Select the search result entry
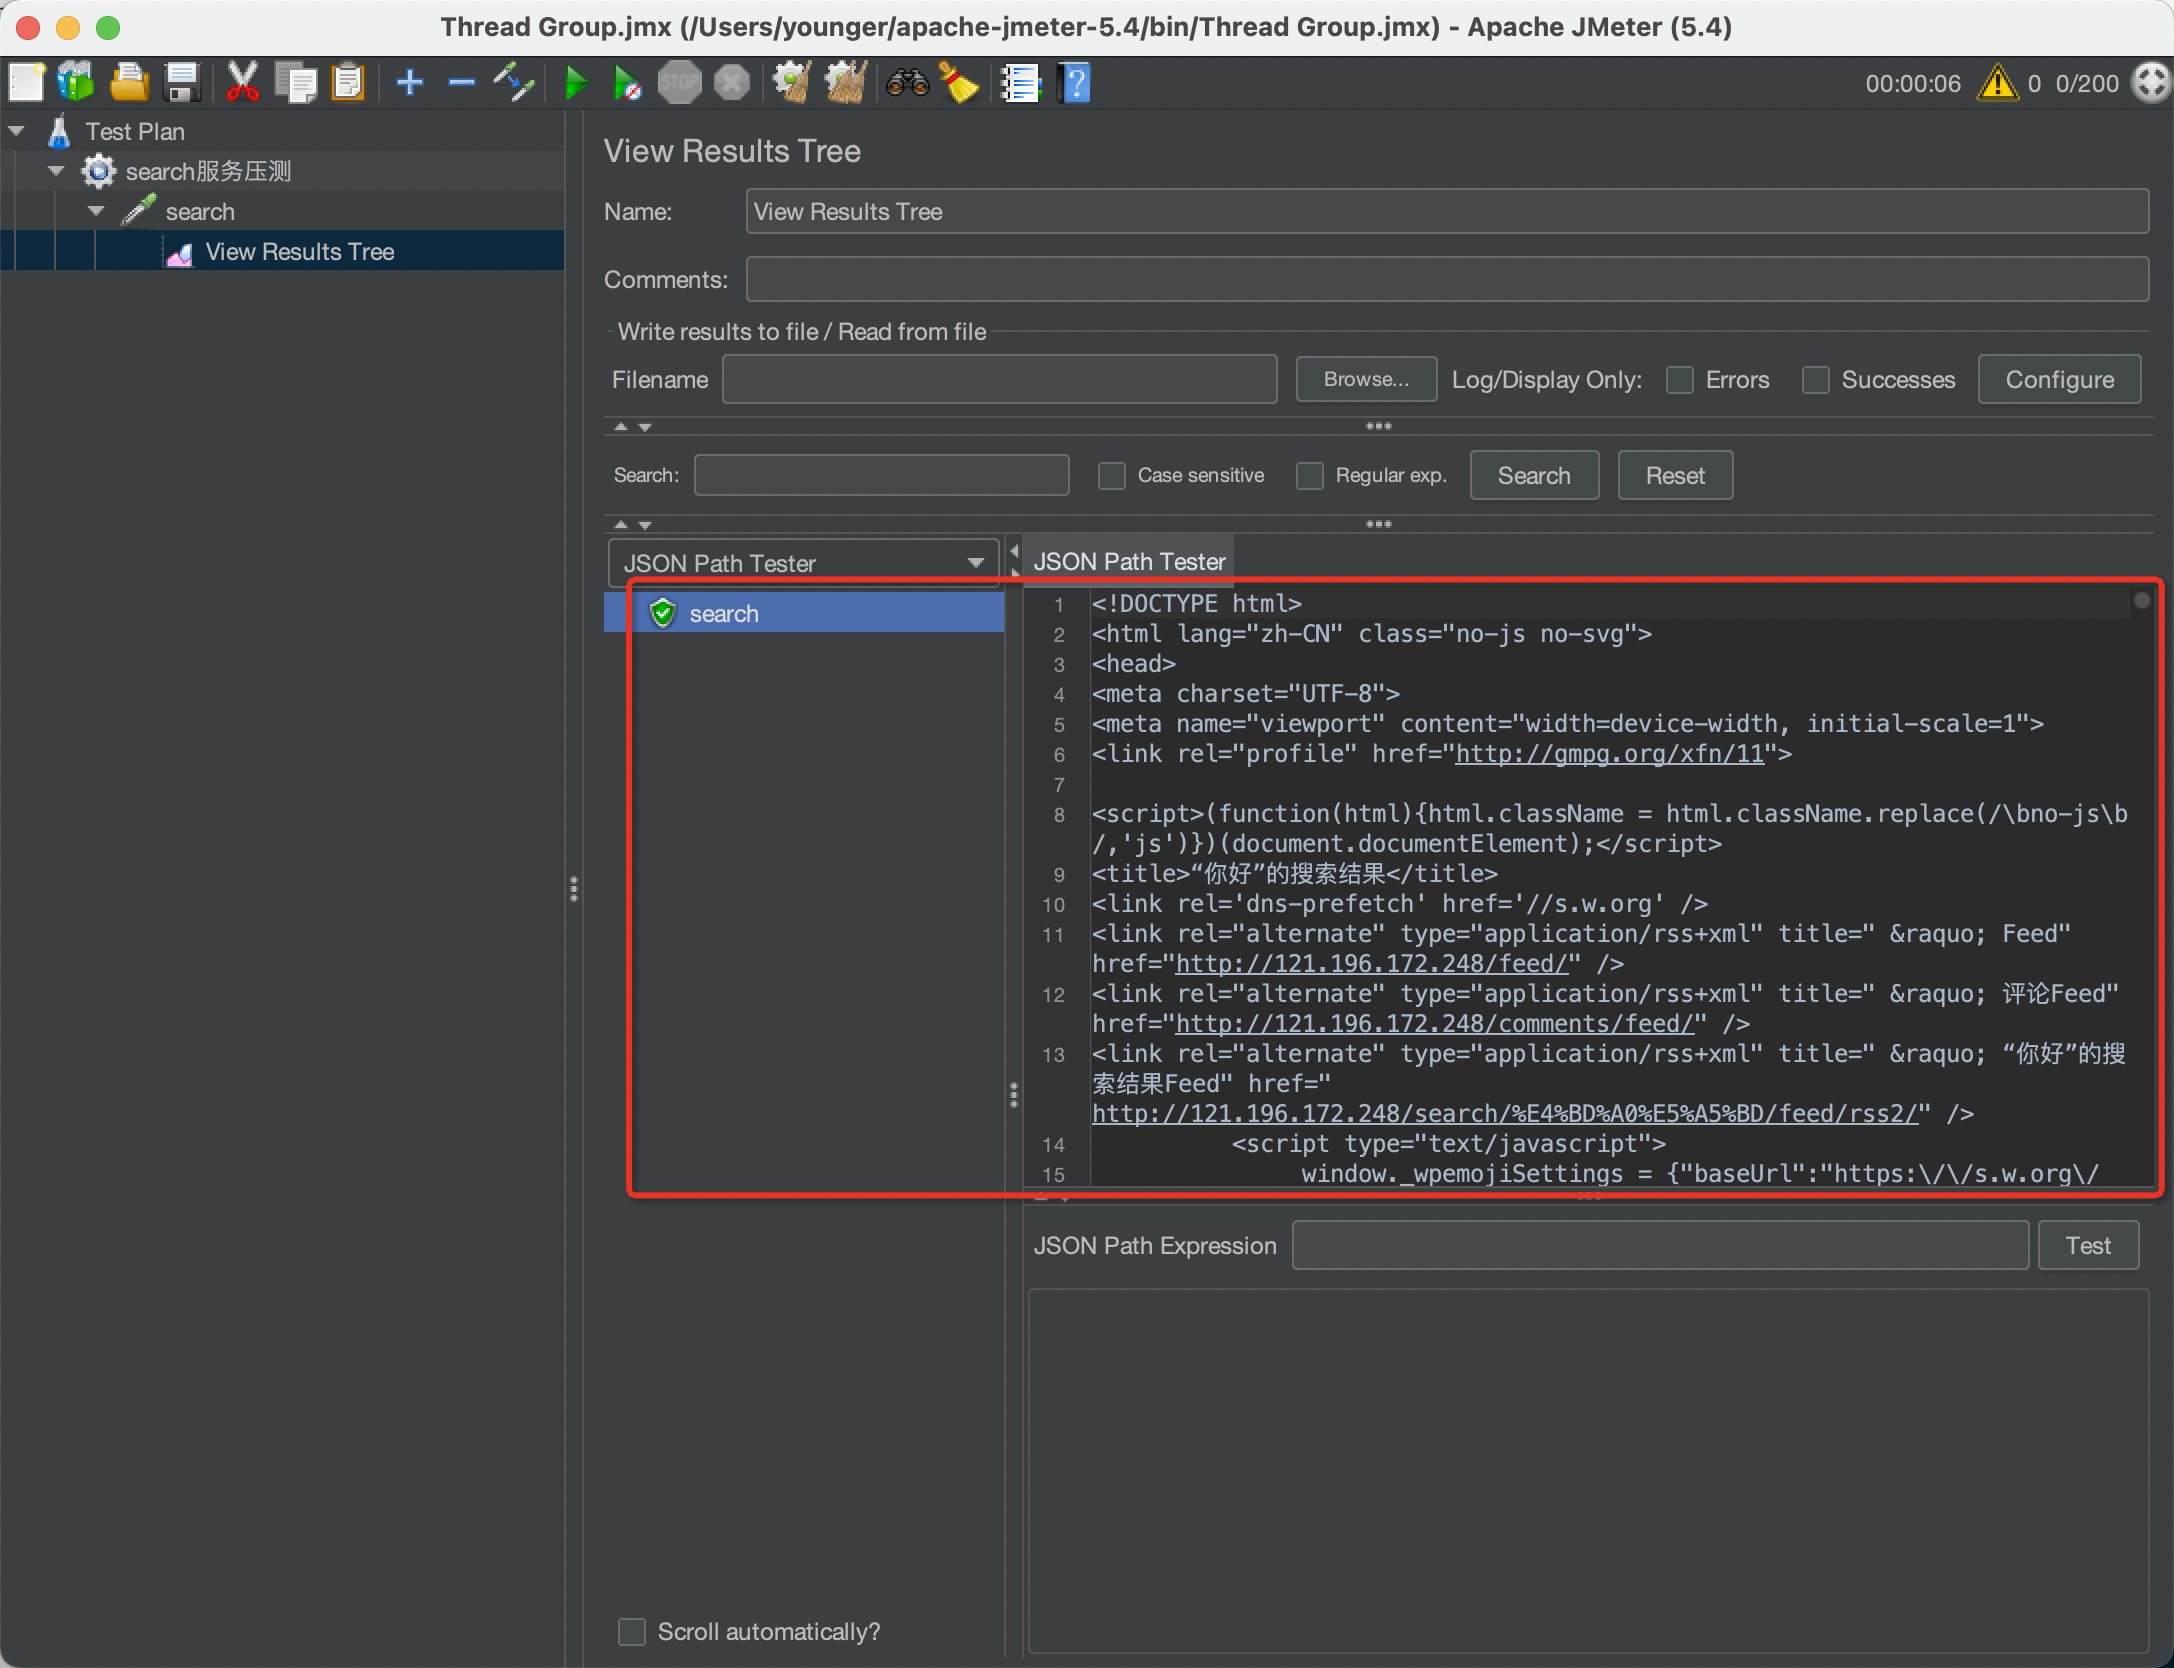The image size is (2174, 1668). coord(804,613)
